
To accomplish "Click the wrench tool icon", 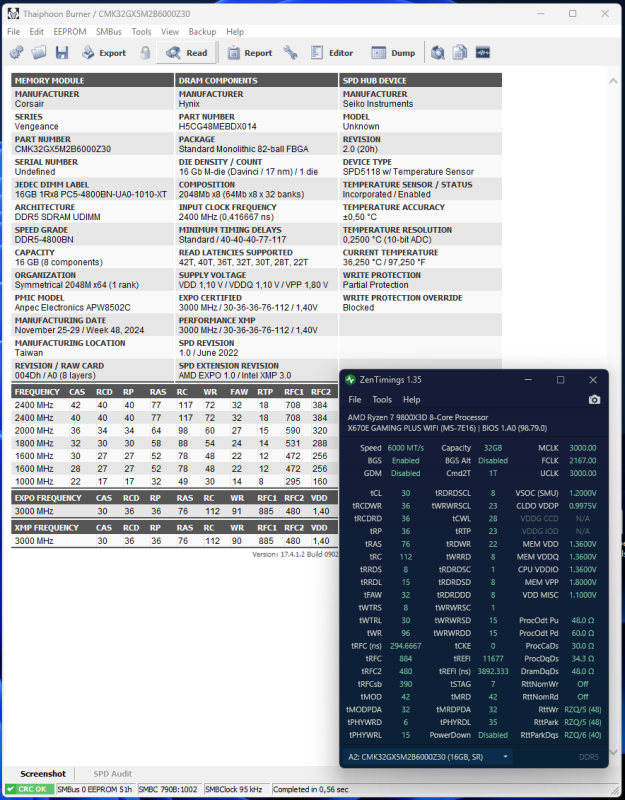I will click(x=291, y=53).
